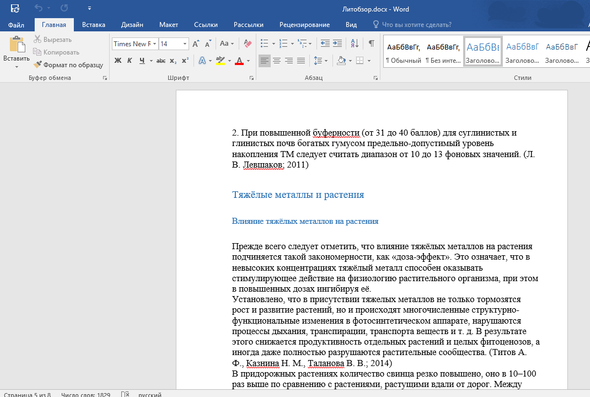
Task: Justify the text
Action: click(x=301, y=61)
